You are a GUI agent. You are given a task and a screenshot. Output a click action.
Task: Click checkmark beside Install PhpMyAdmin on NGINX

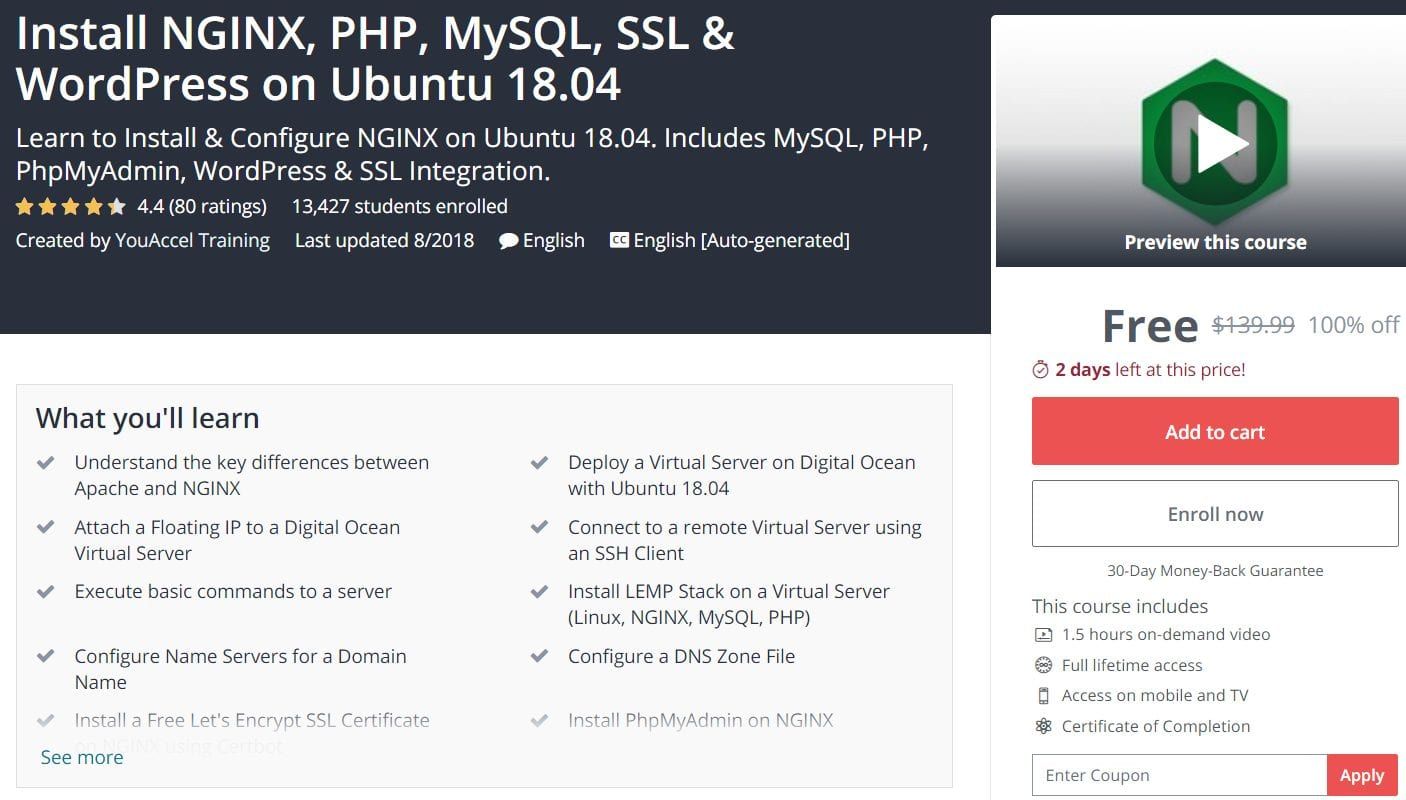(539, 721)
